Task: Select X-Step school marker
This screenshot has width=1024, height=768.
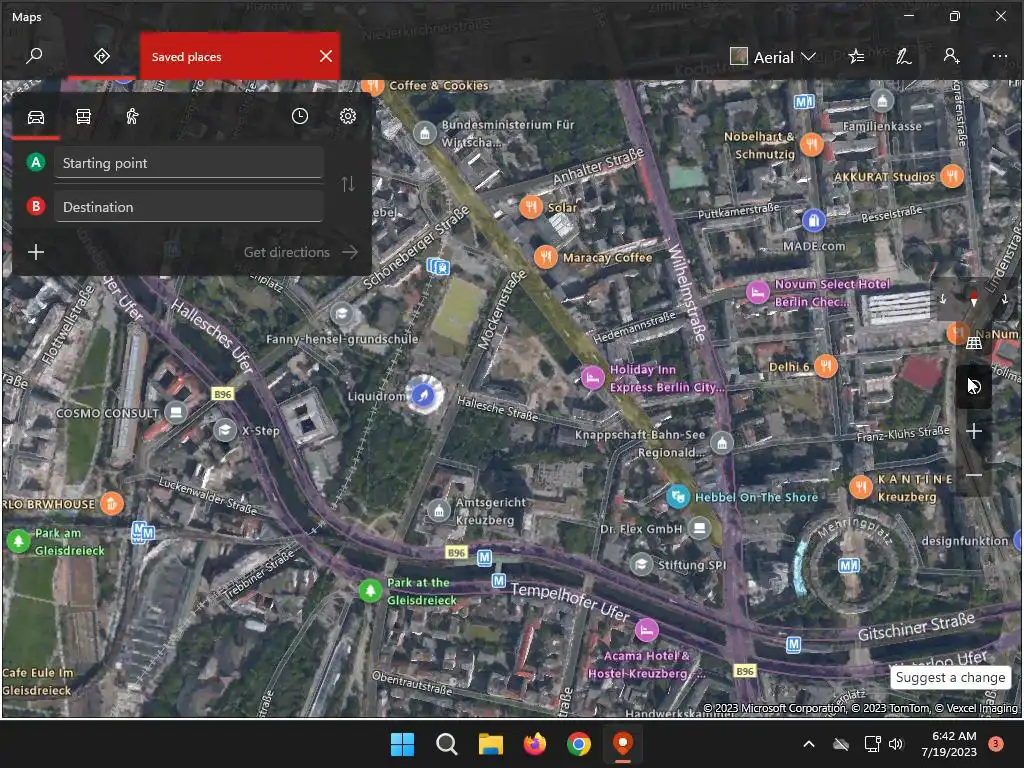Action: 225,430
